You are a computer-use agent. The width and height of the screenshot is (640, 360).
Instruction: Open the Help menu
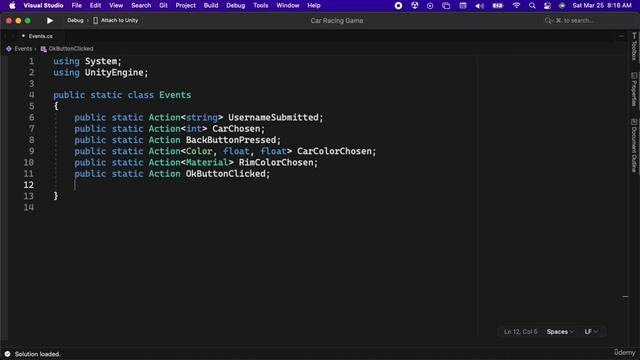click(x=313, y=5)
